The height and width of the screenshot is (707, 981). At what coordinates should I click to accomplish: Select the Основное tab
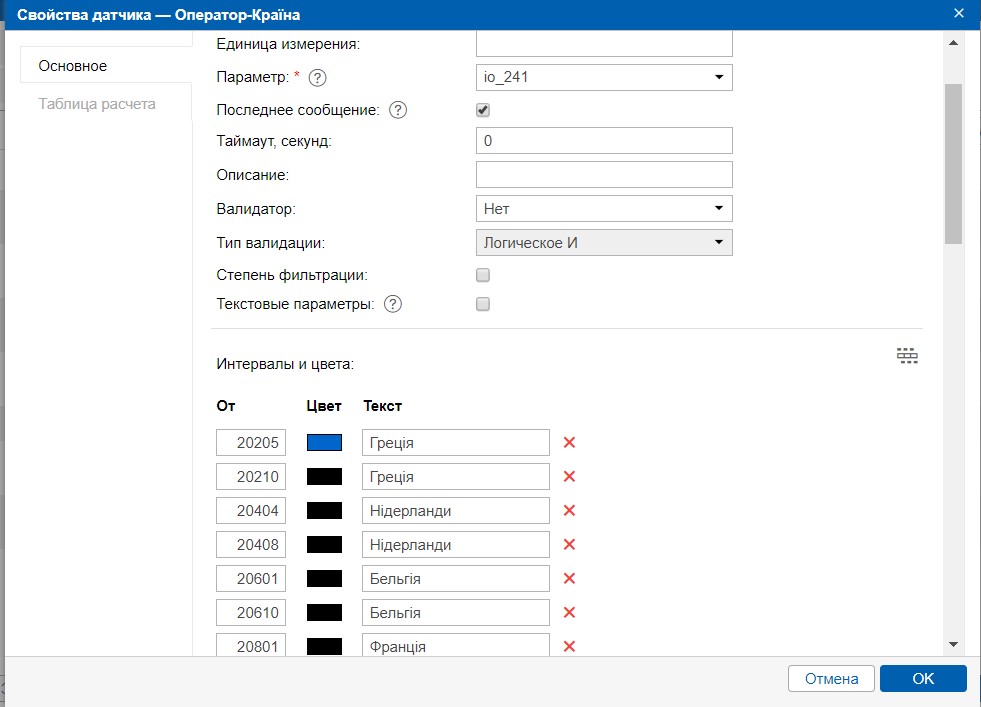click(x=73, y=66)
